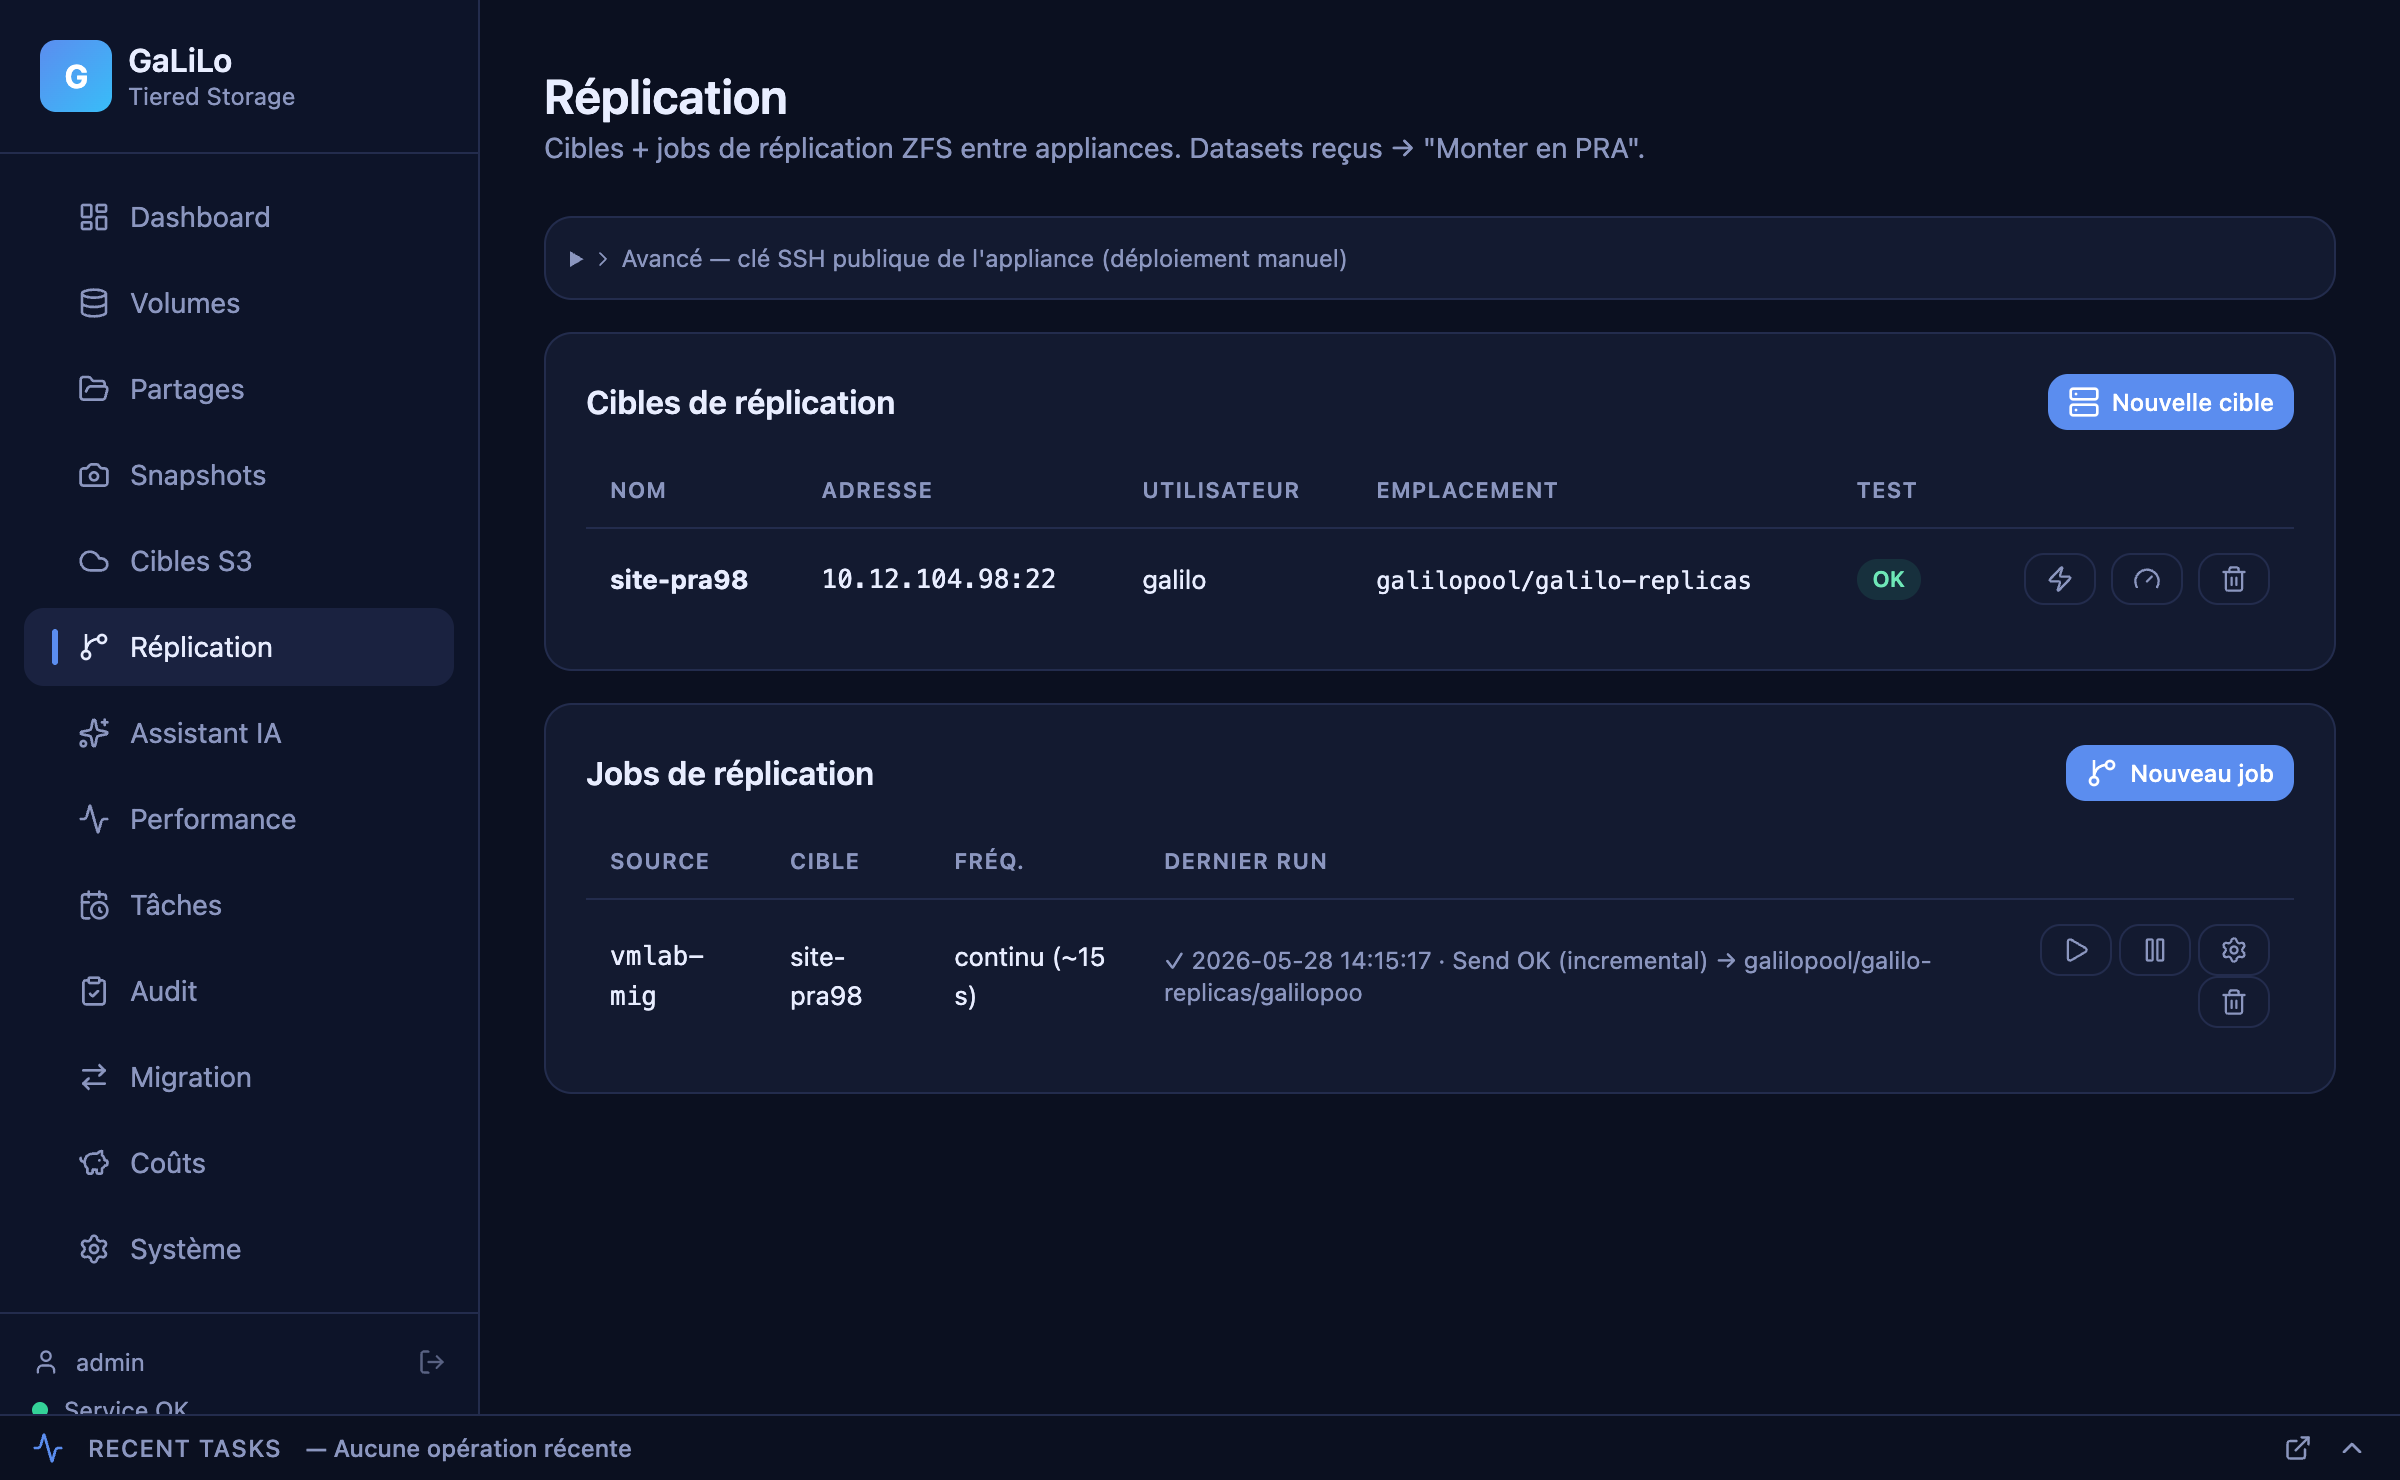
Task: Navigate to Migration section
Action: pos(238,1077)
